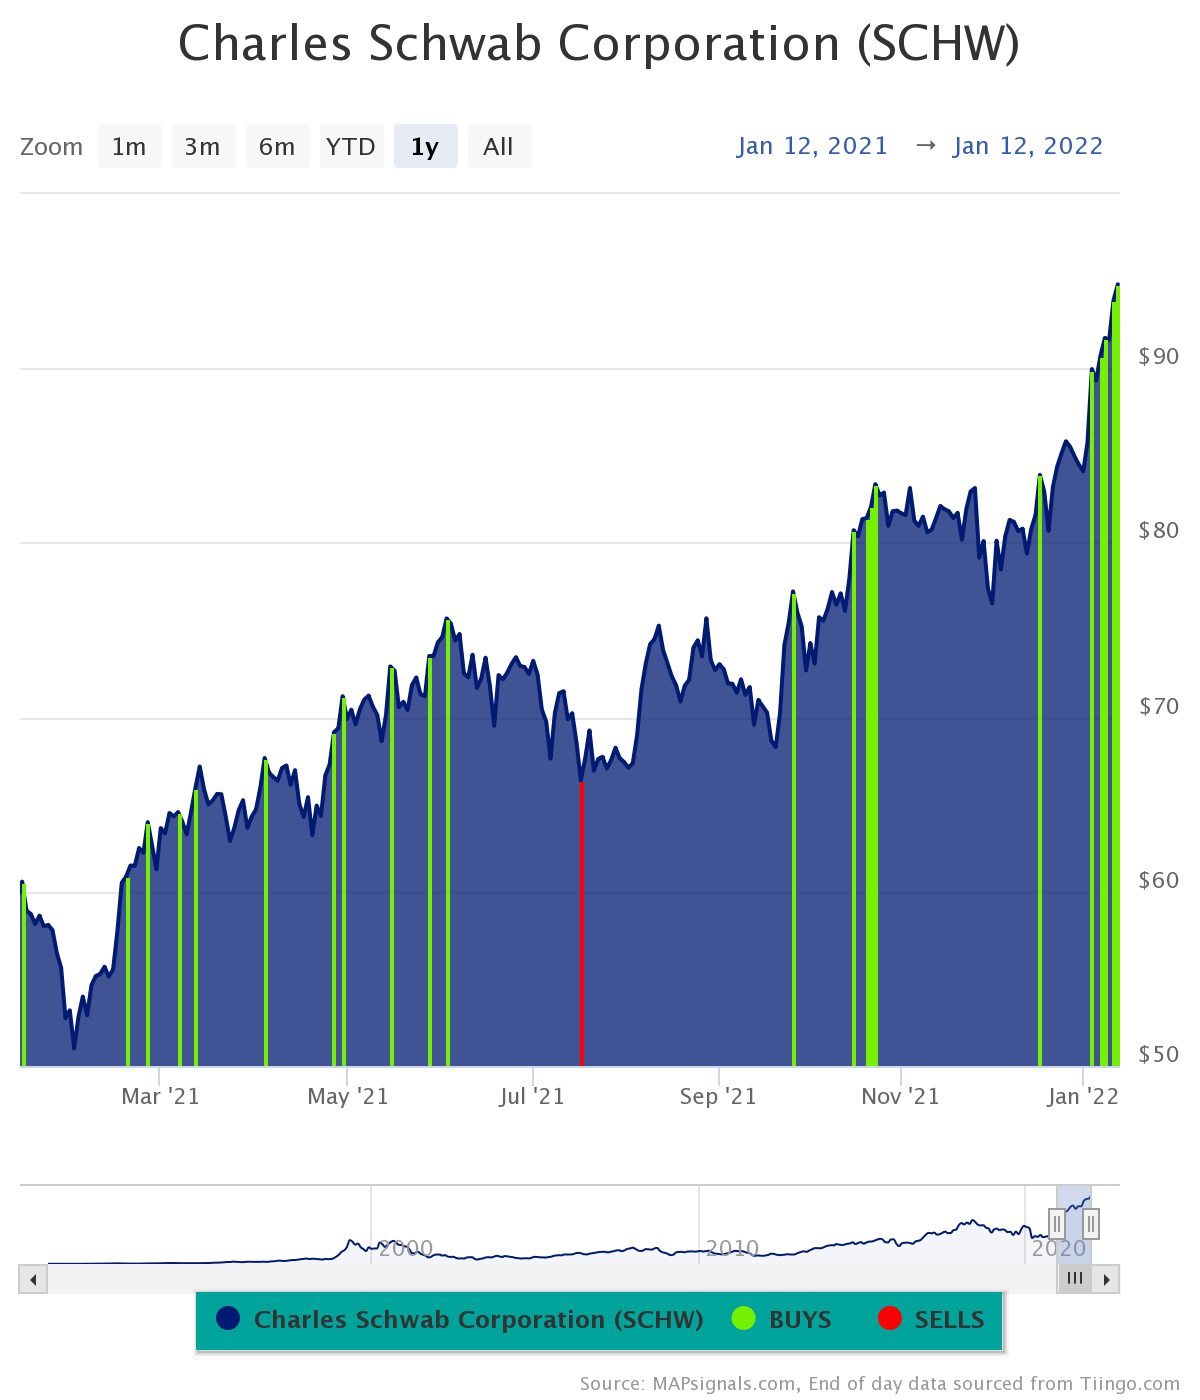Screen dimensions: 1200x1400
Task: Click the red sell signal bar
Action: pyautogui.click(x=581, y=924)
